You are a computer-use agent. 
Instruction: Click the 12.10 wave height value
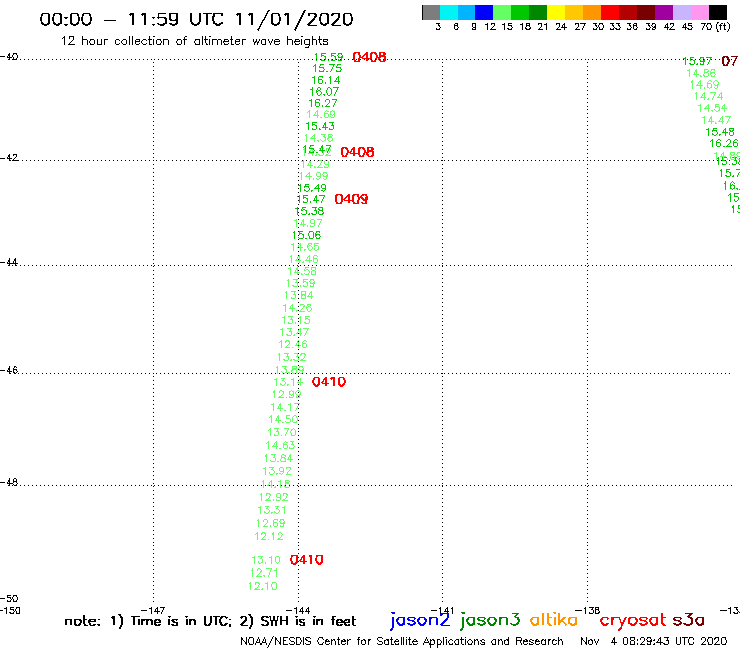tap(263, 586)
